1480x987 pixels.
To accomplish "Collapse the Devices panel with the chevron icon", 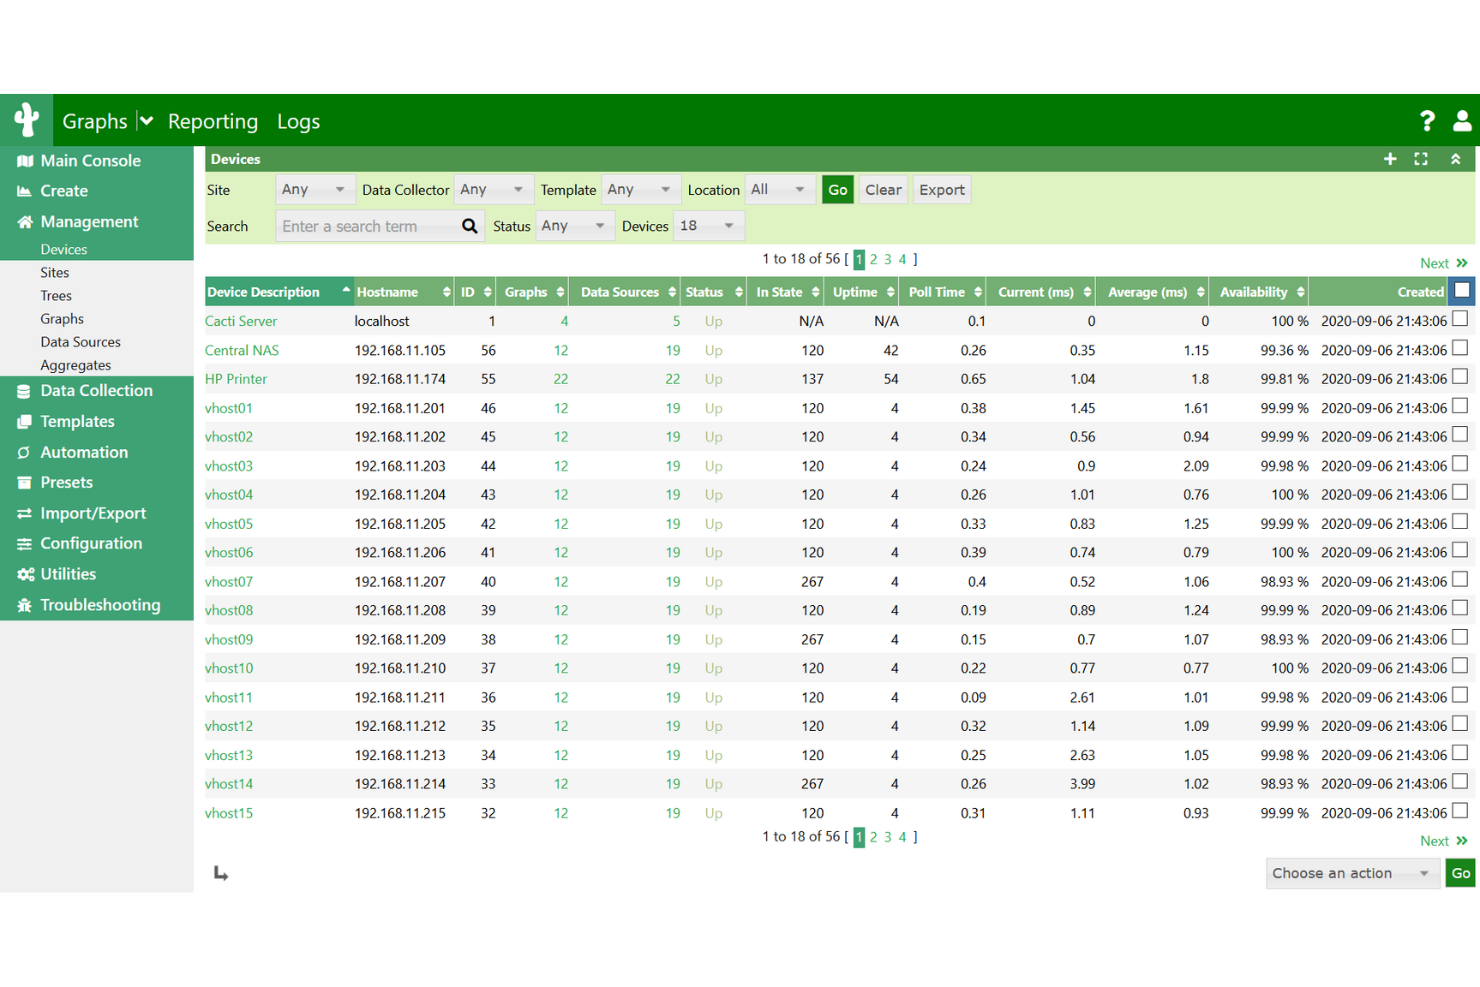I will [x=1455, y=158].
